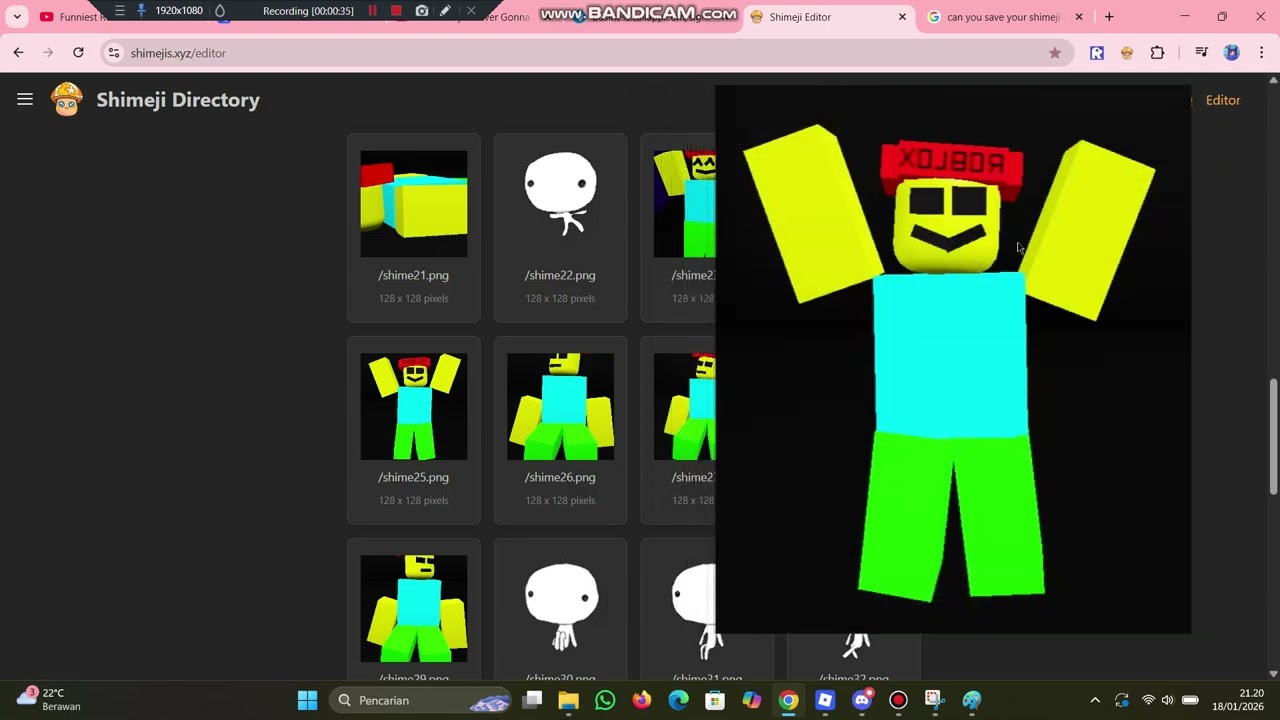Search in the Pencarian taskbar box
1280x720 pixels.
coord(420,700)
